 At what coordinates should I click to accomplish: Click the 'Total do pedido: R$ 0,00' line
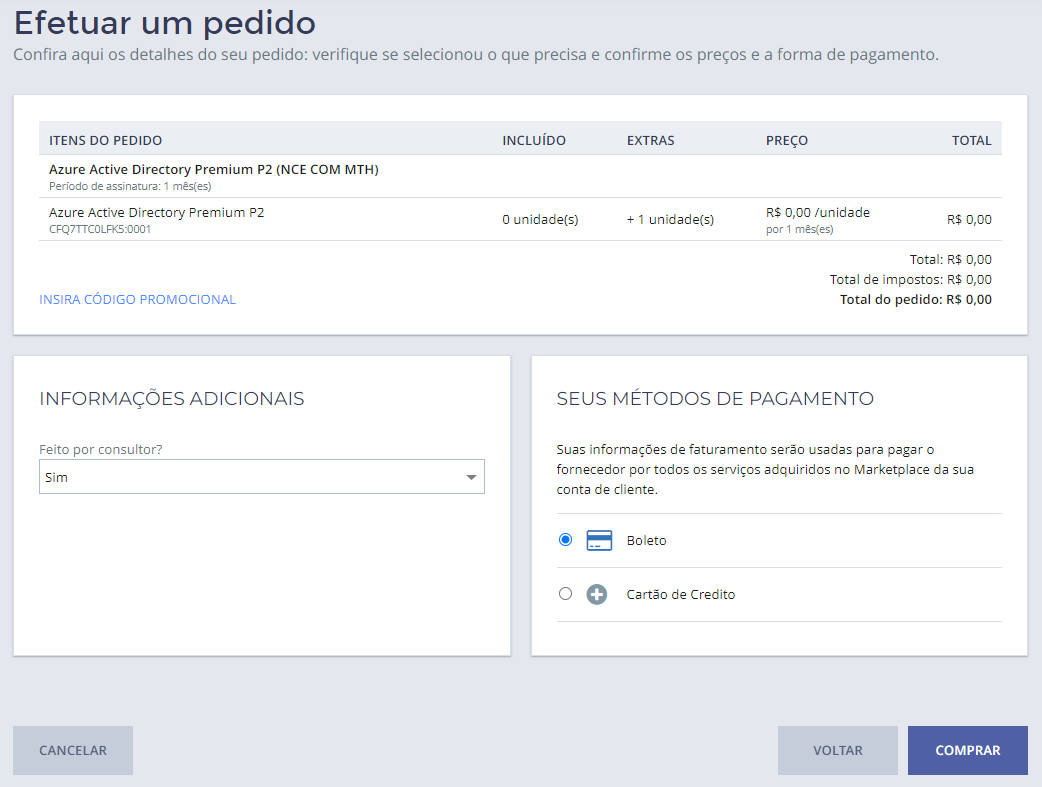pos(915,299)
